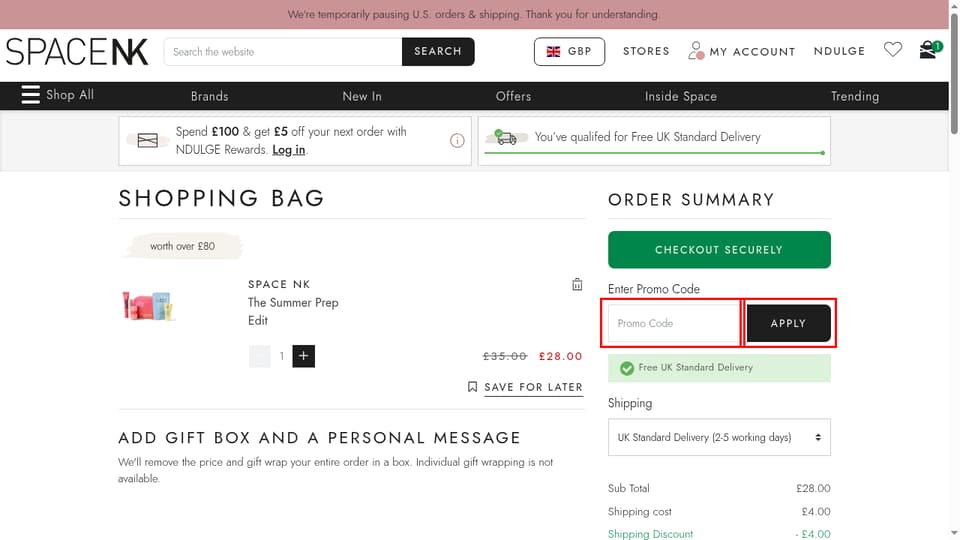Open the wishlist heart icon
The height and width of the screenshot is (540, 960).
coord(893,49)
